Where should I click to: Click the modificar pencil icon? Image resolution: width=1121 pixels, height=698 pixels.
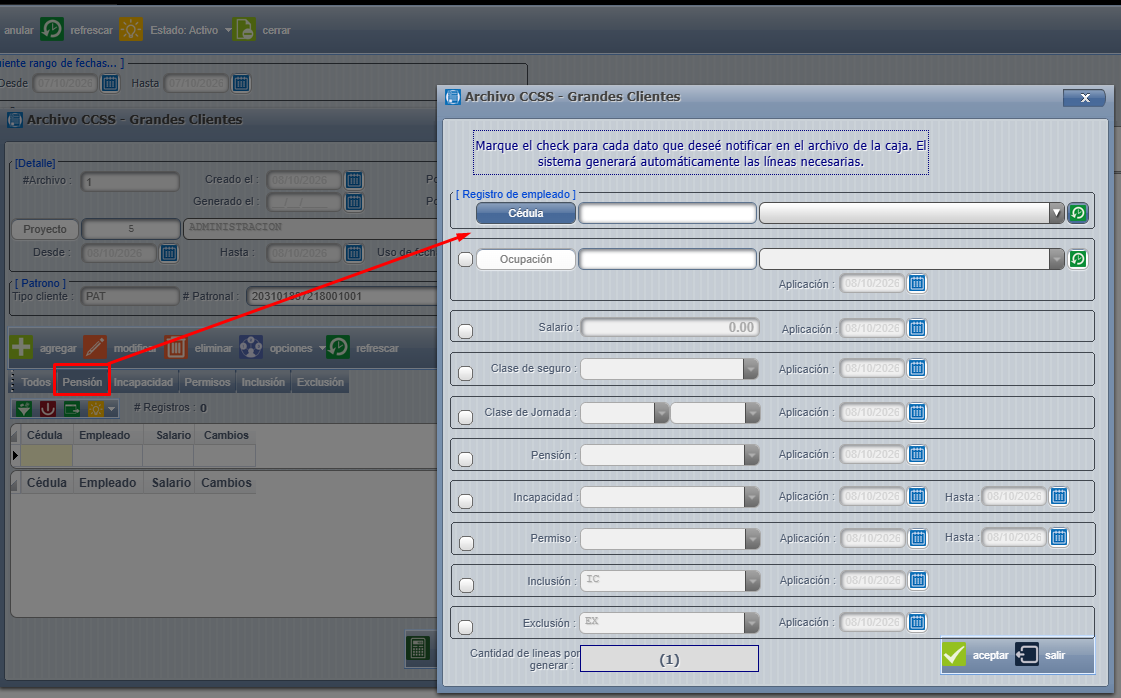coord(95,348)
